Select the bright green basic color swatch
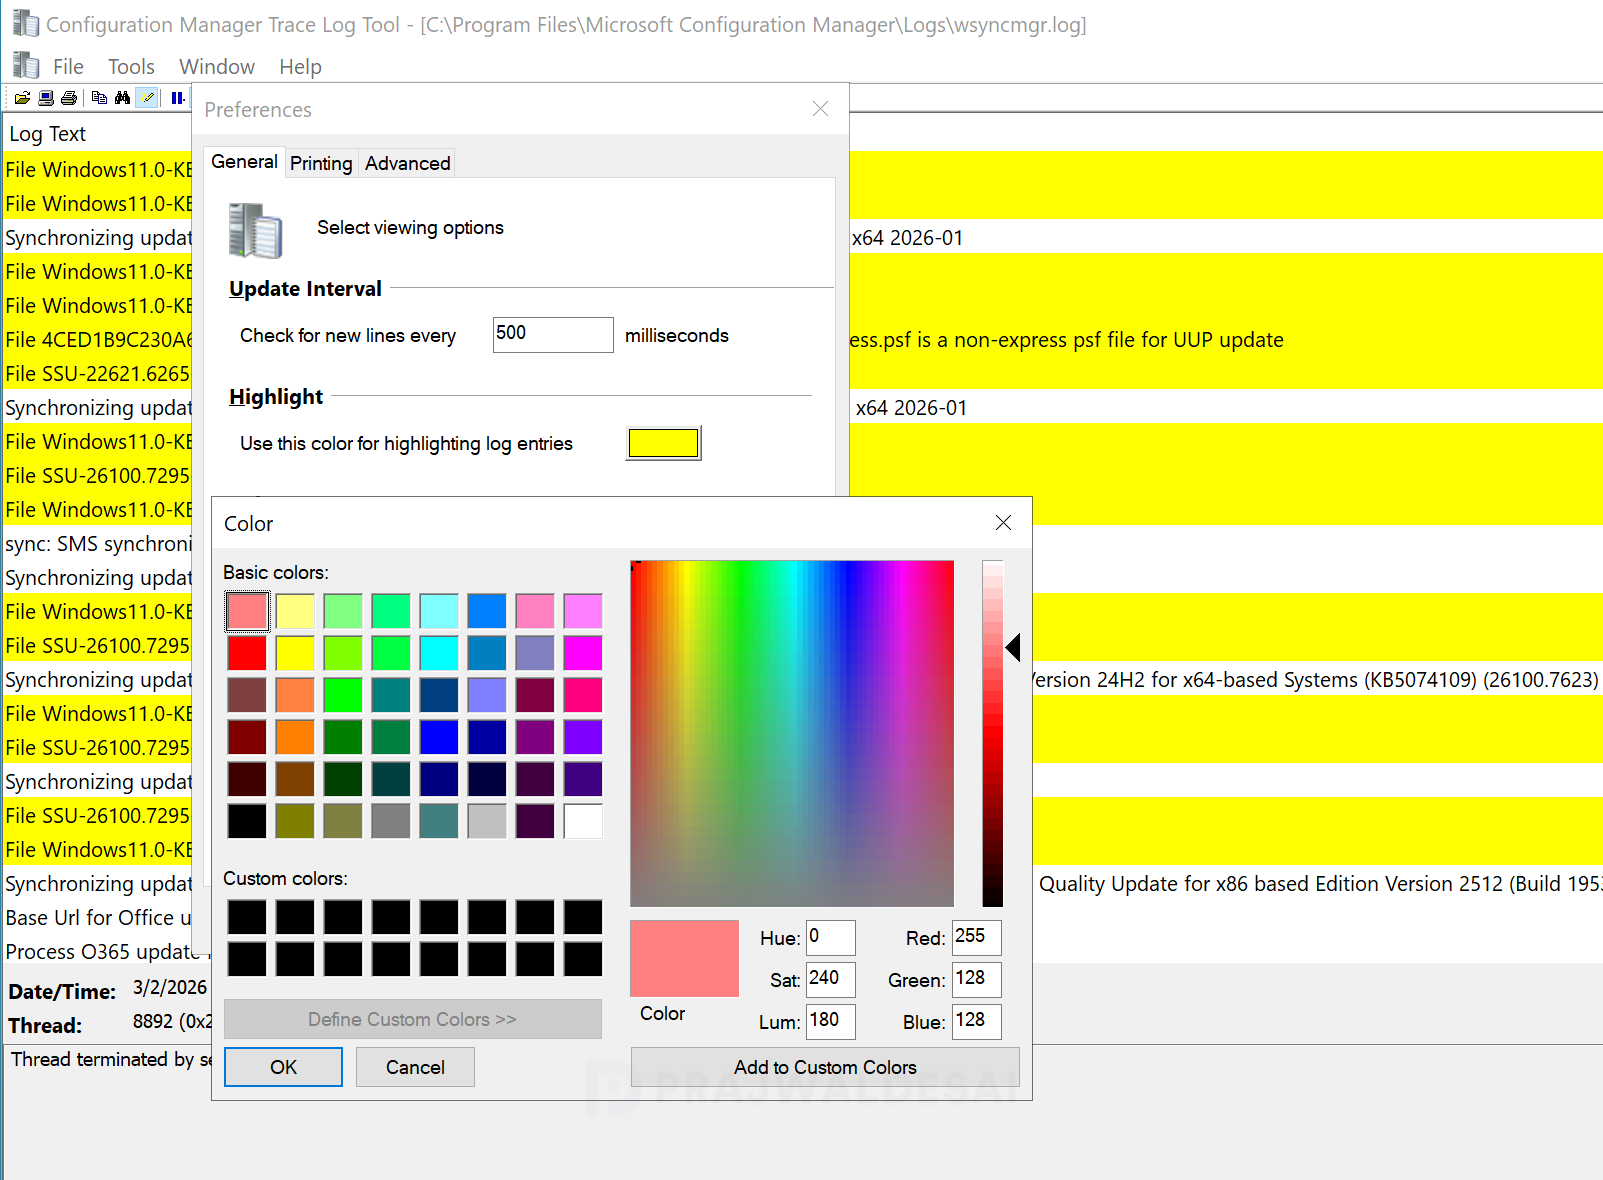 pyautogui.click(x=343, y=695)
